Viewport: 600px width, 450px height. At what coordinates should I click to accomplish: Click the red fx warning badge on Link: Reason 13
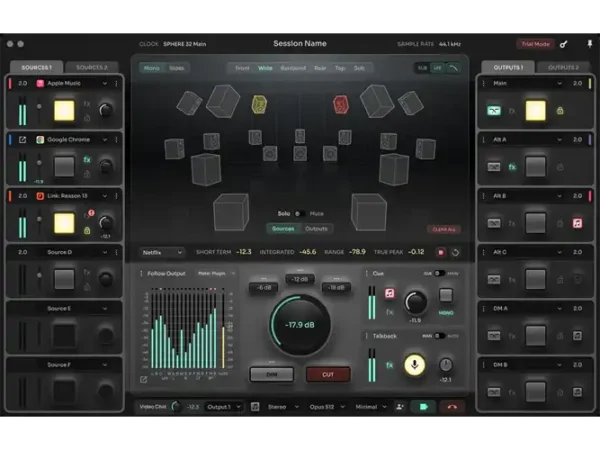tap(91, 213)
